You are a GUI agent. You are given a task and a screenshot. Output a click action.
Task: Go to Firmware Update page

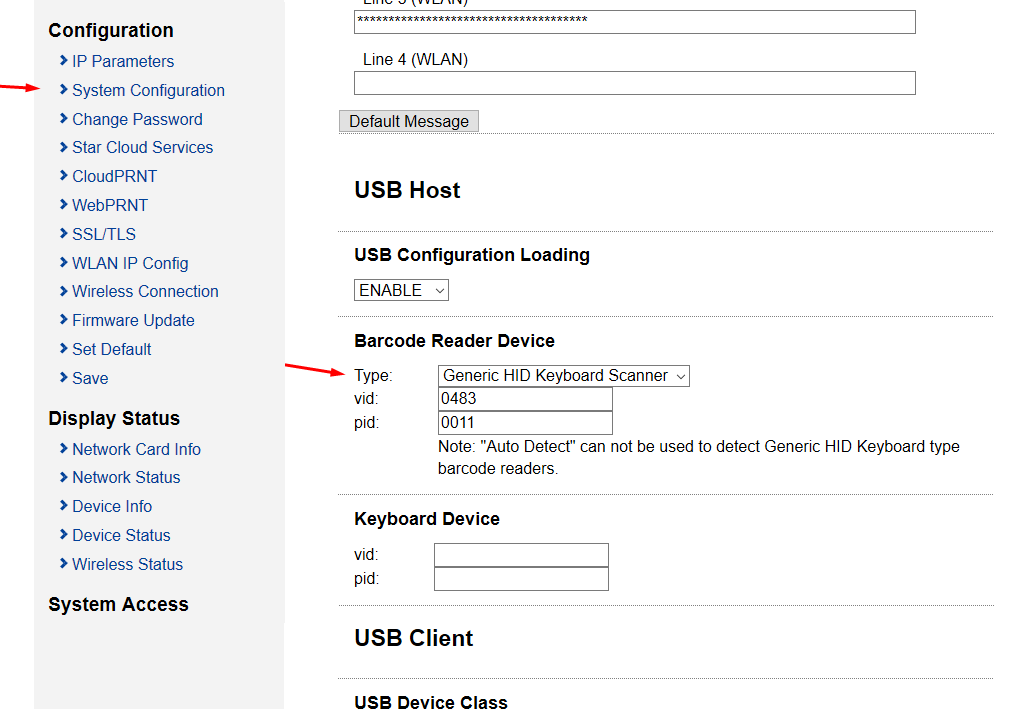tap(133, 320)
